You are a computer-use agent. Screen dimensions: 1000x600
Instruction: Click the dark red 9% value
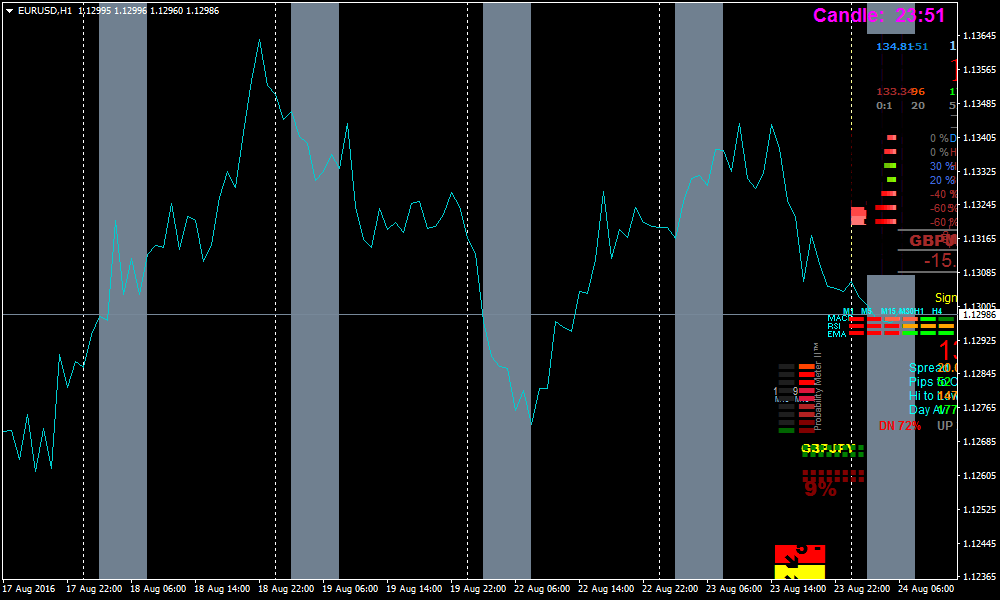pos(820,490)
